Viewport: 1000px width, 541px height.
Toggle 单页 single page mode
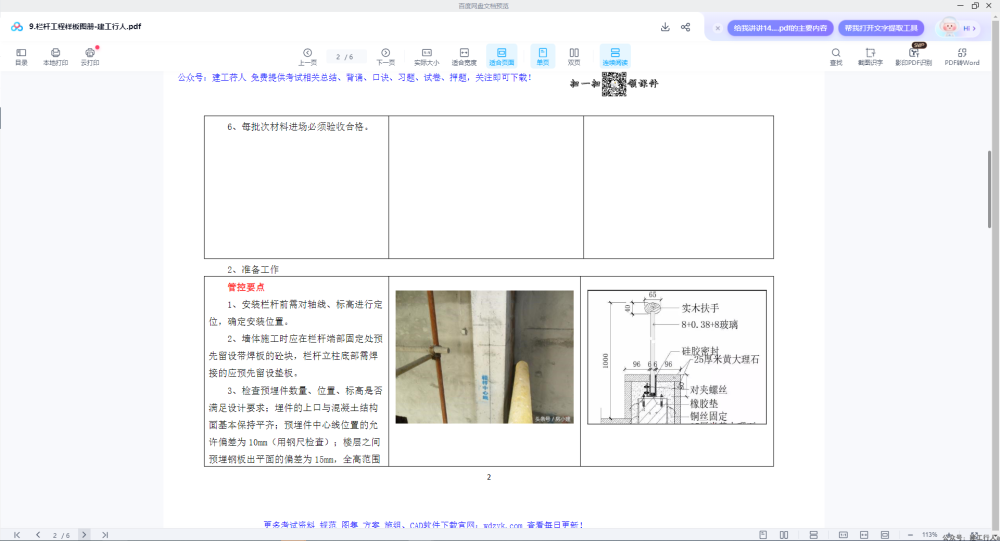543,56
